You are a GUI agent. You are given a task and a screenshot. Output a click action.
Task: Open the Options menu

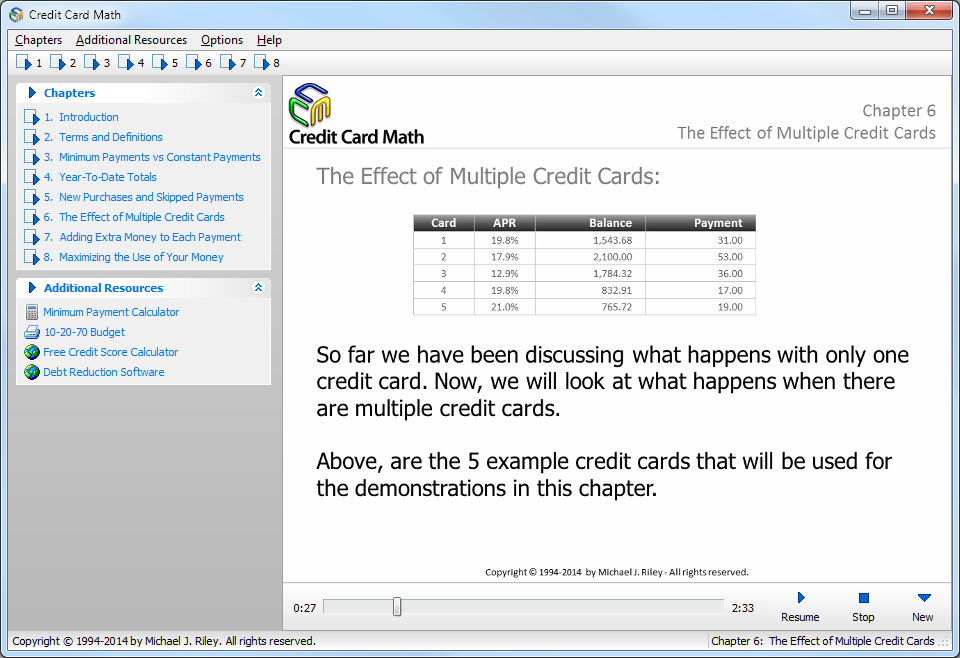tap(222, 40)
